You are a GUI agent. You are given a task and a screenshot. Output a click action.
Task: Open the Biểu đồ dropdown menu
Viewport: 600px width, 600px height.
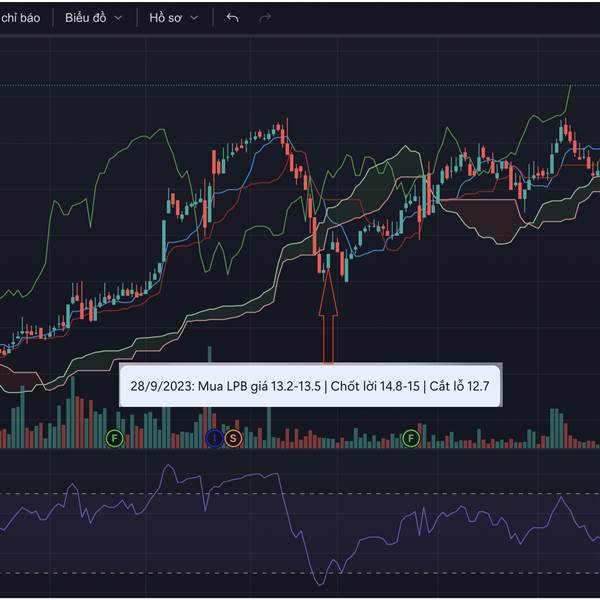(94, 18)
